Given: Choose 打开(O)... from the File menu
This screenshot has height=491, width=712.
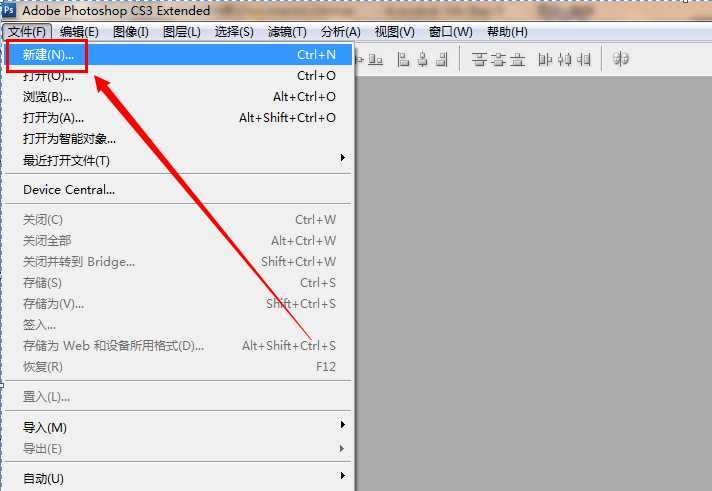Looking at the screenshot, I should (x=179, y=75).
